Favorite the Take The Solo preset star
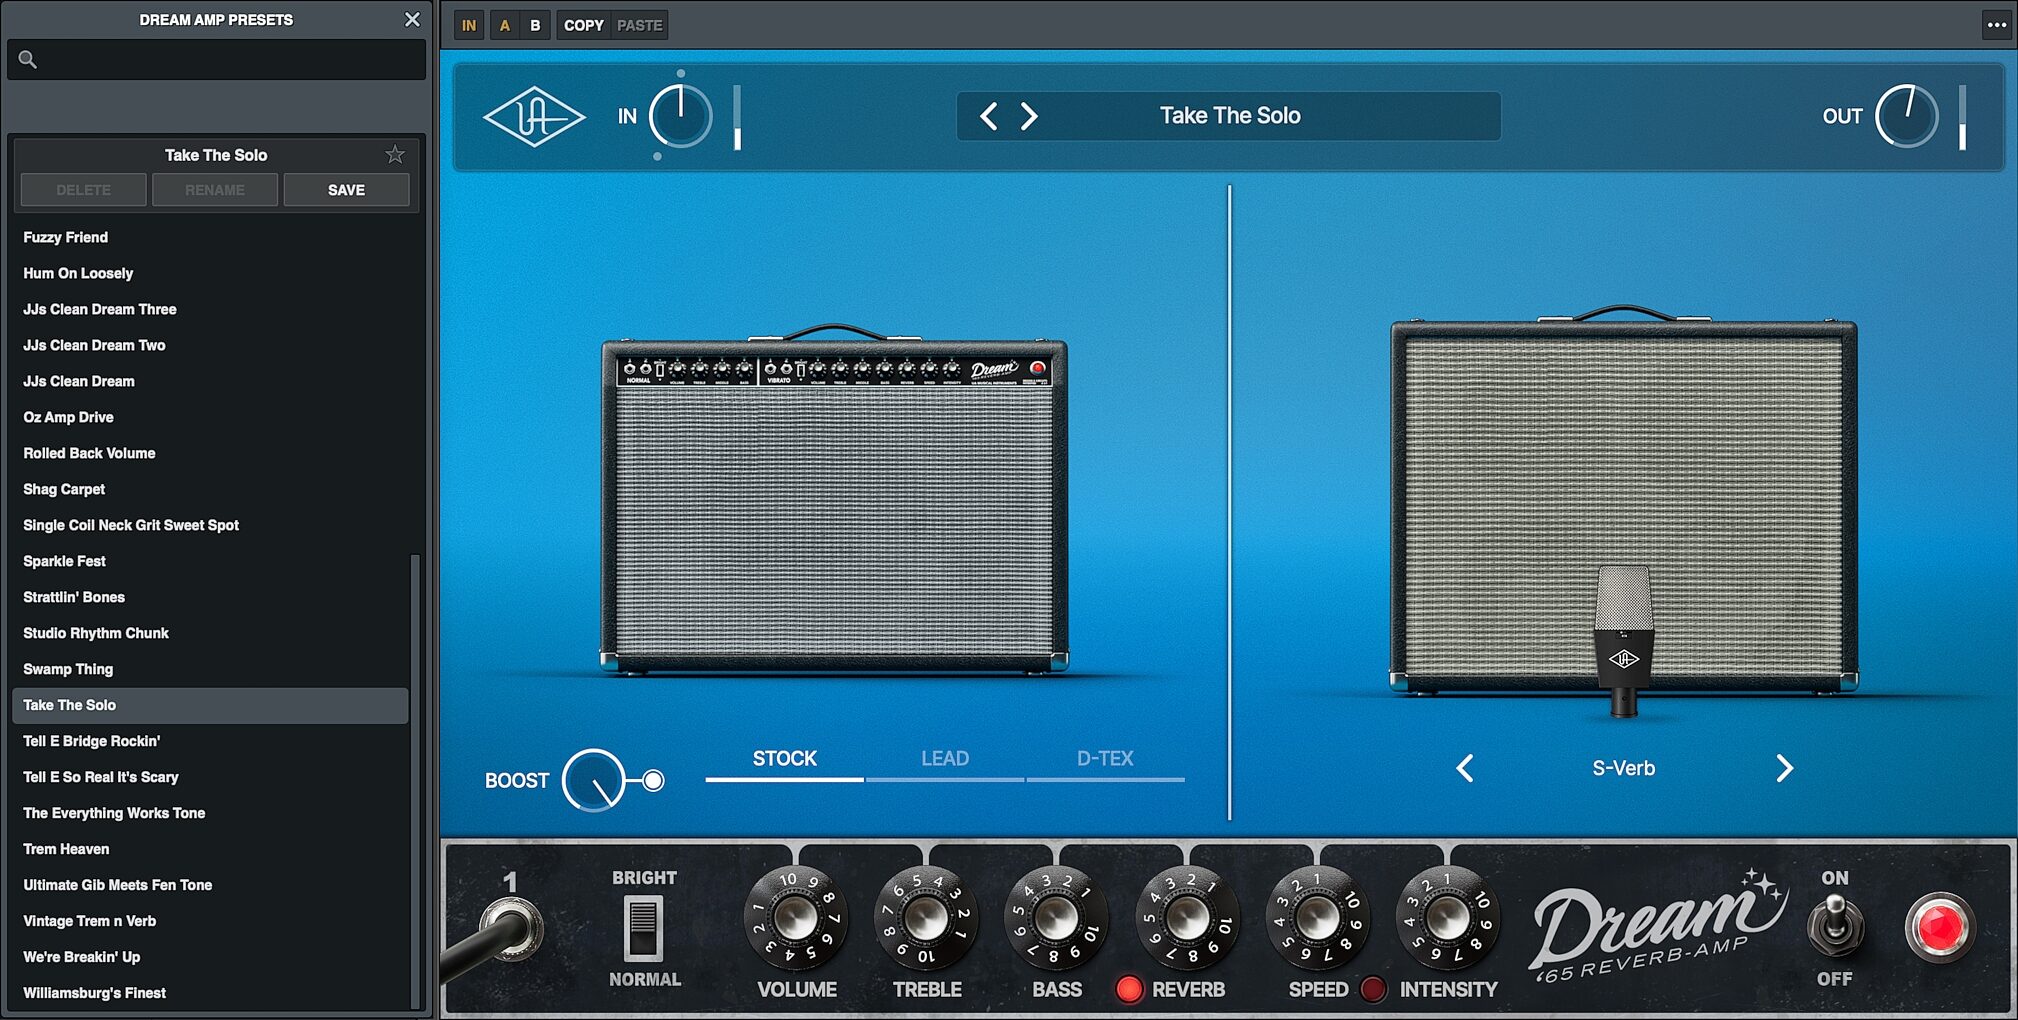 pyautogui.click(x=395, y=155)
